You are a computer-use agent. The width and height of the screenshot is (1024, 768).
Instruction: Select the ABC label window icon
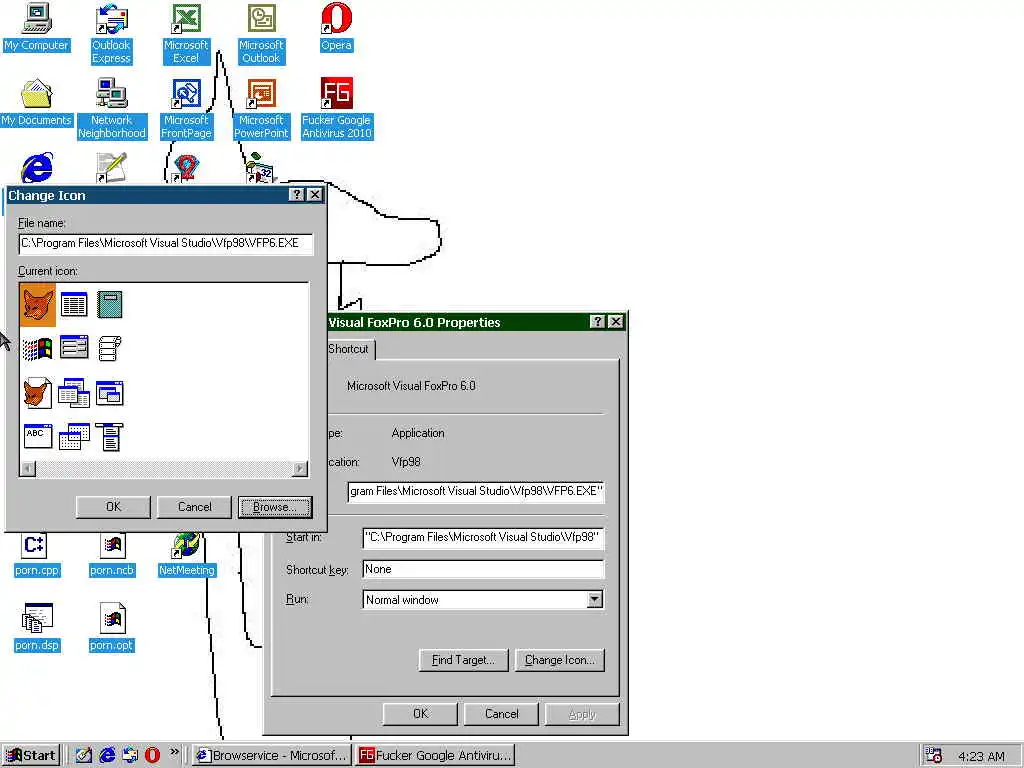[37, 436]
